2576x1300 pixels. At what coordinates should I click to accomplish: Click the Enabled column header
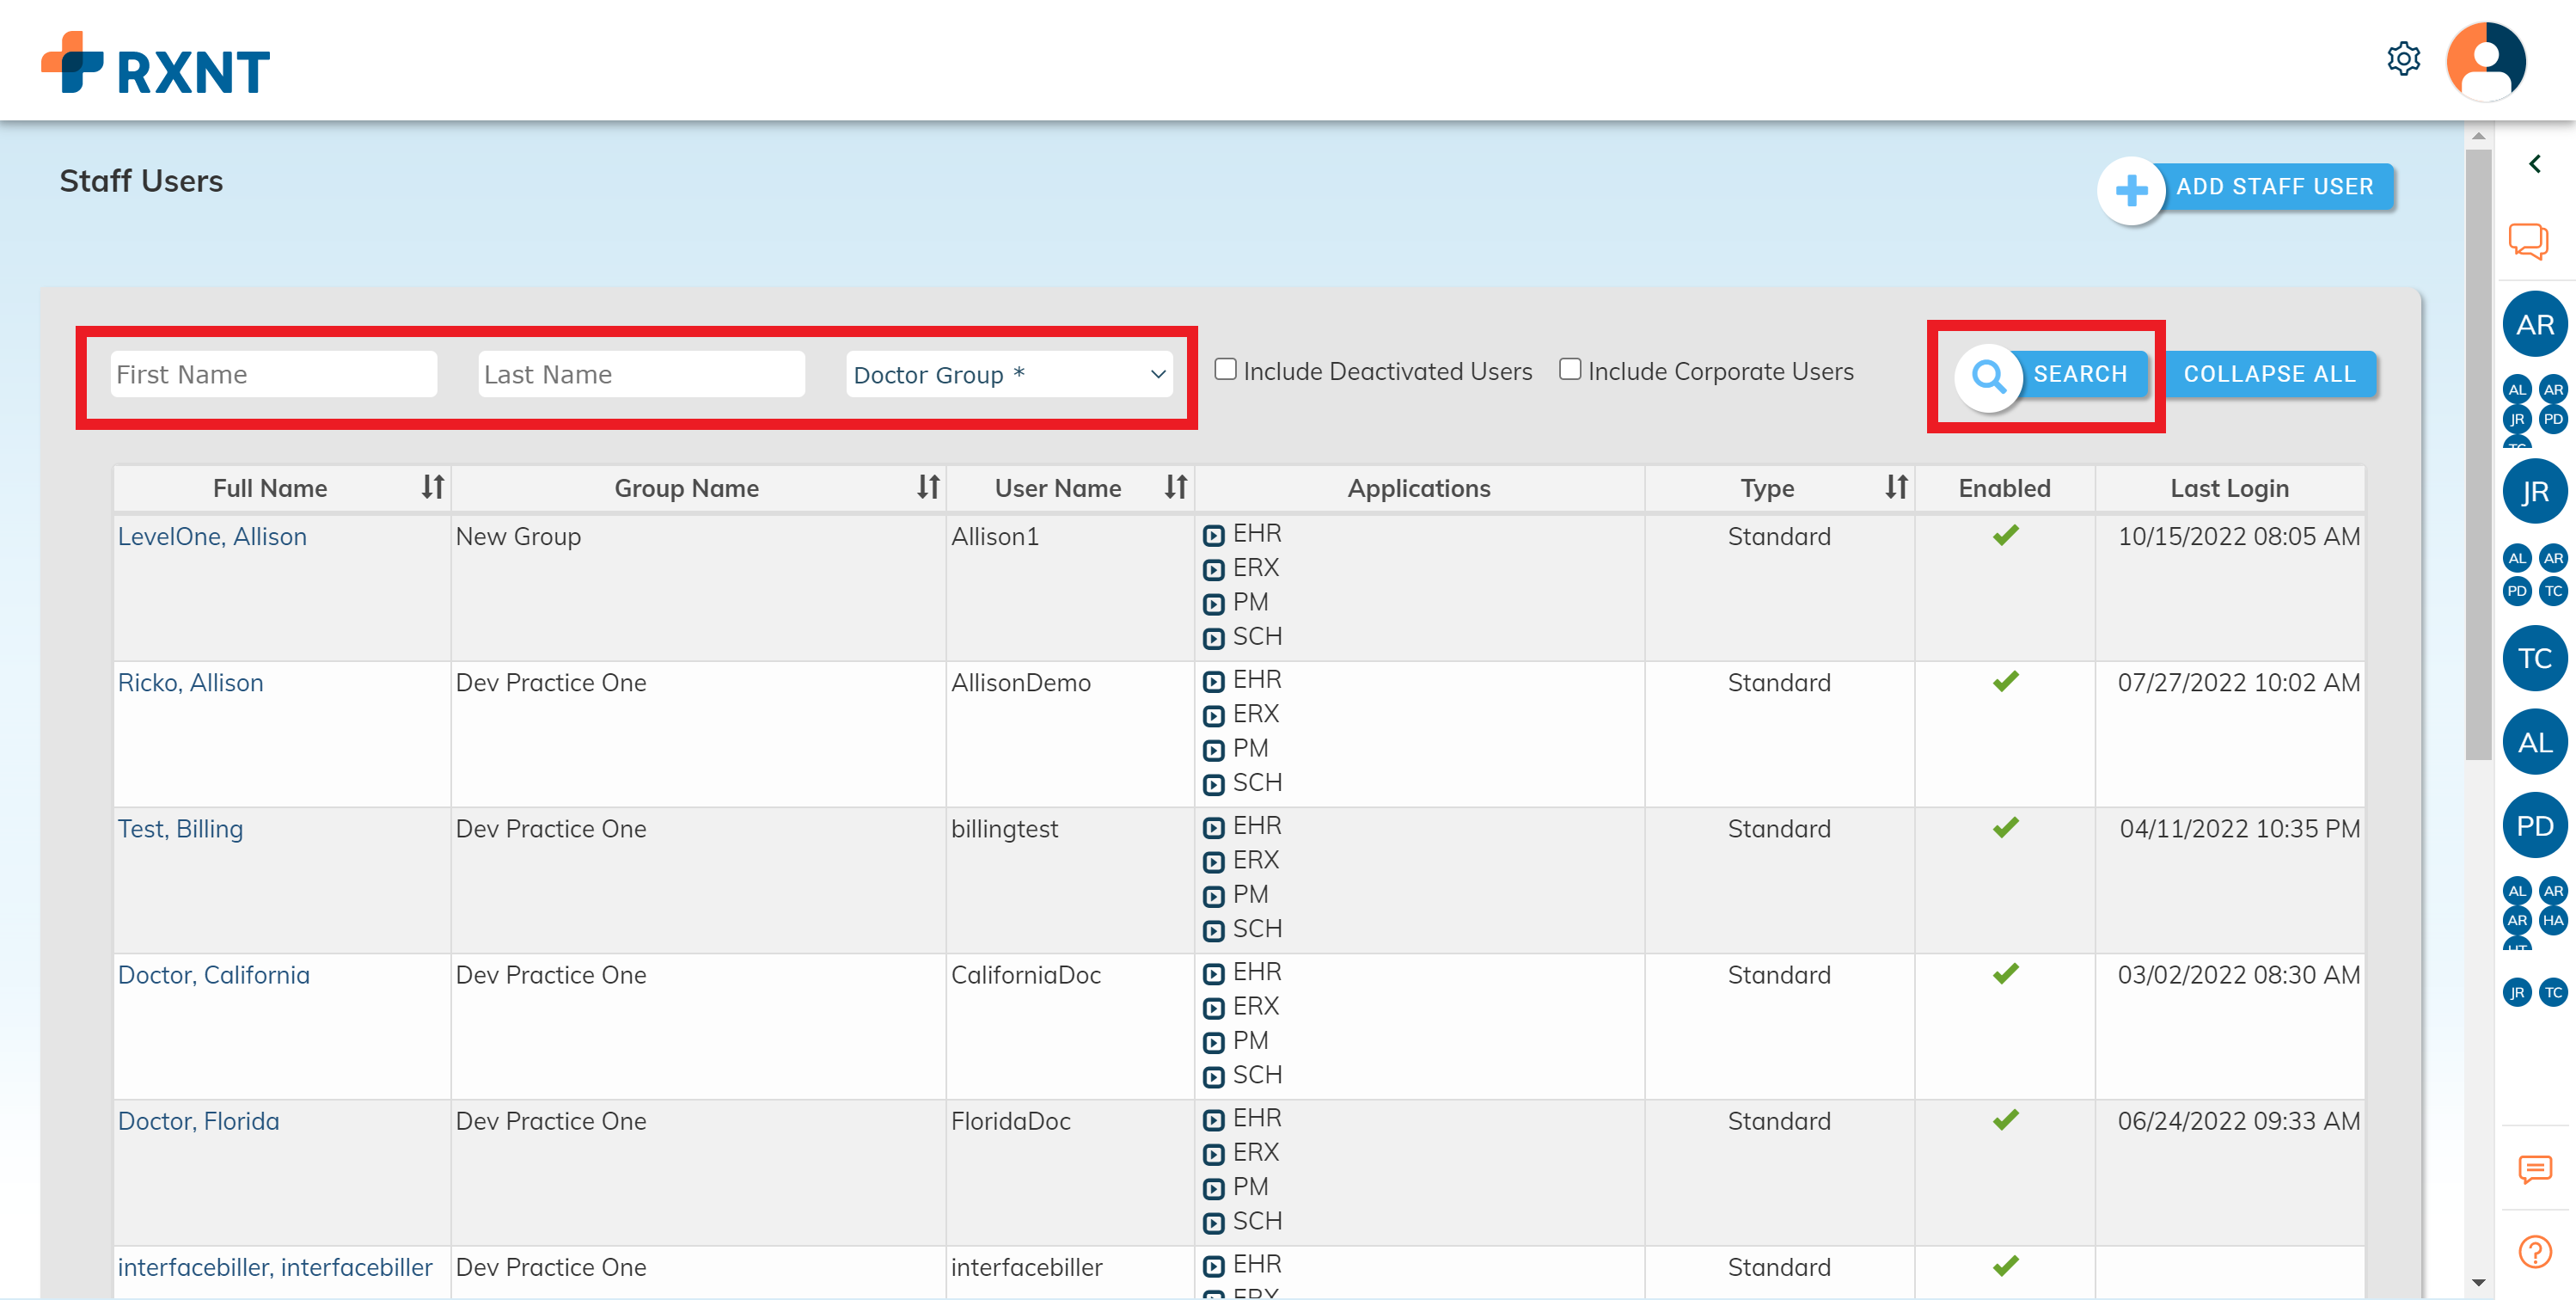pos(2004,487)
